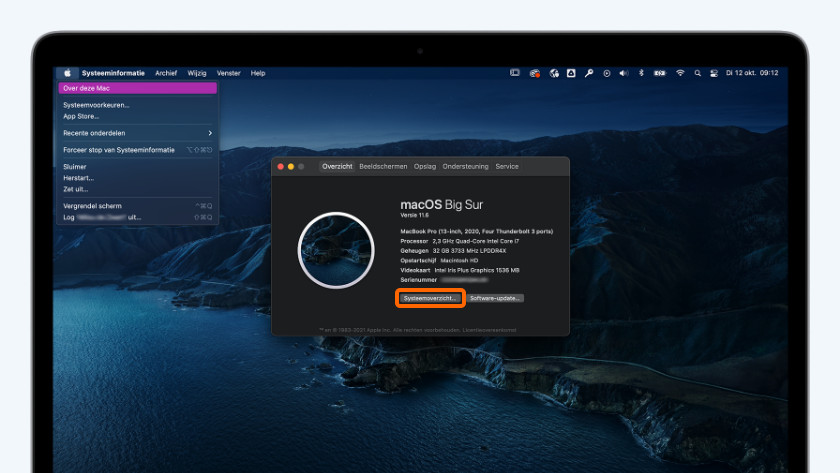The height and width of the screenshot is (473, 840).
Task: Switch to the Service tab
Action: coord(507,167)
